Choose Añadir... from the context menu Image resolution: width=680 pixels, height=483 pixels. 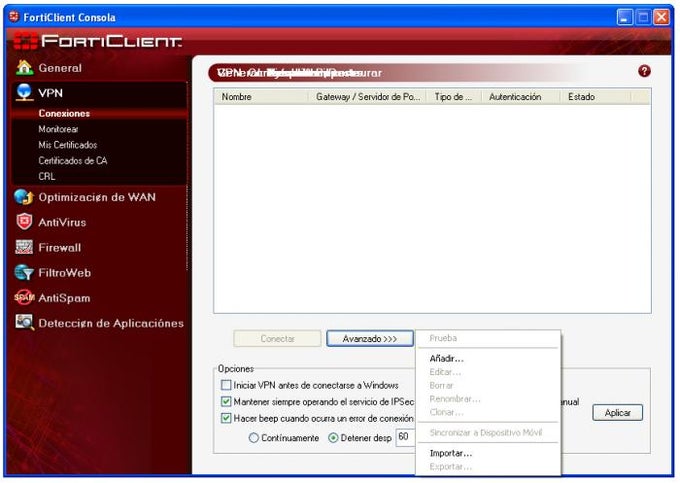(446, 359)
